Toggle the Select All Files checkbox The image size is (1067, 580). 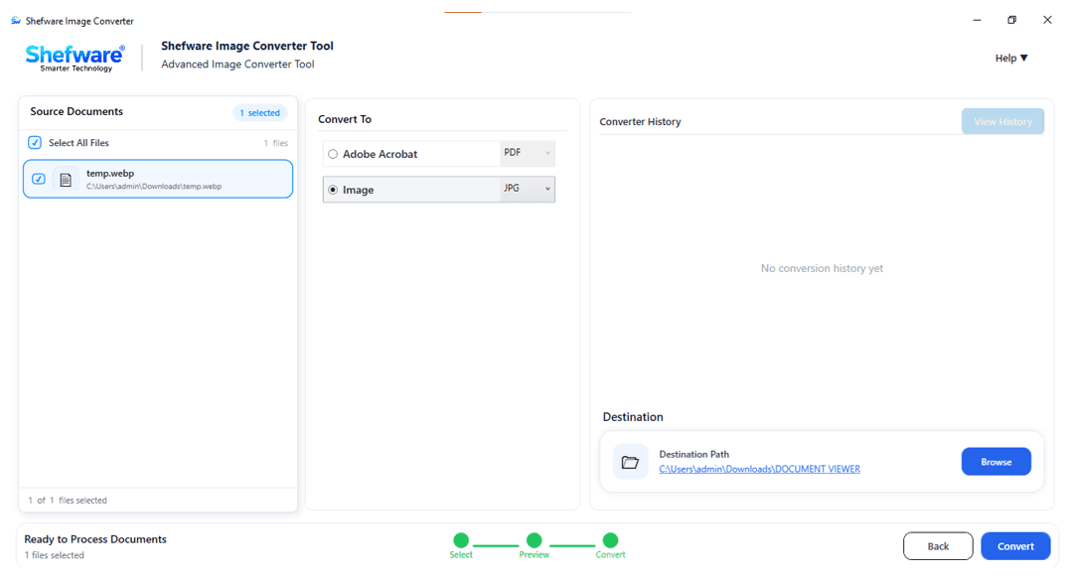point(35,143)
